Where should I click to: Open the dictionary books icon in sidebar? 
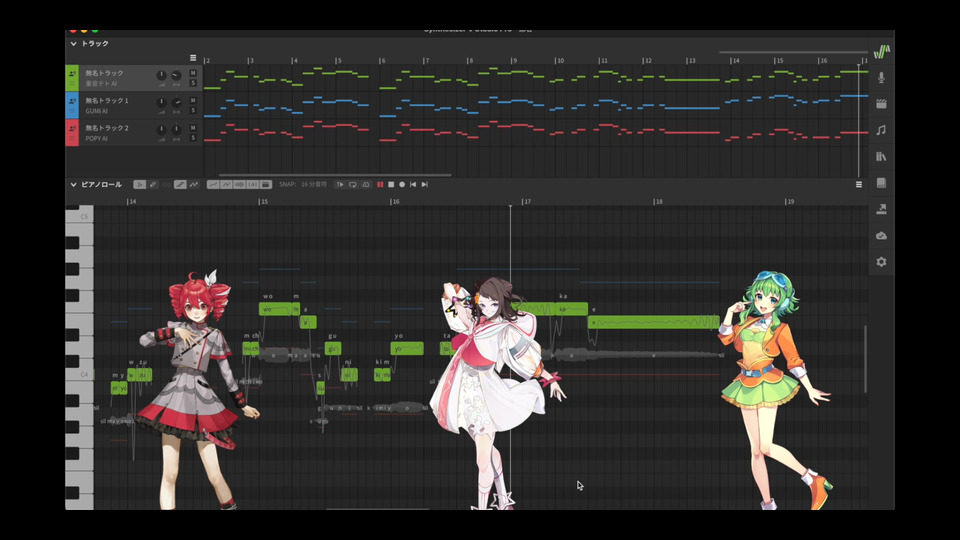tap(881, 157)
